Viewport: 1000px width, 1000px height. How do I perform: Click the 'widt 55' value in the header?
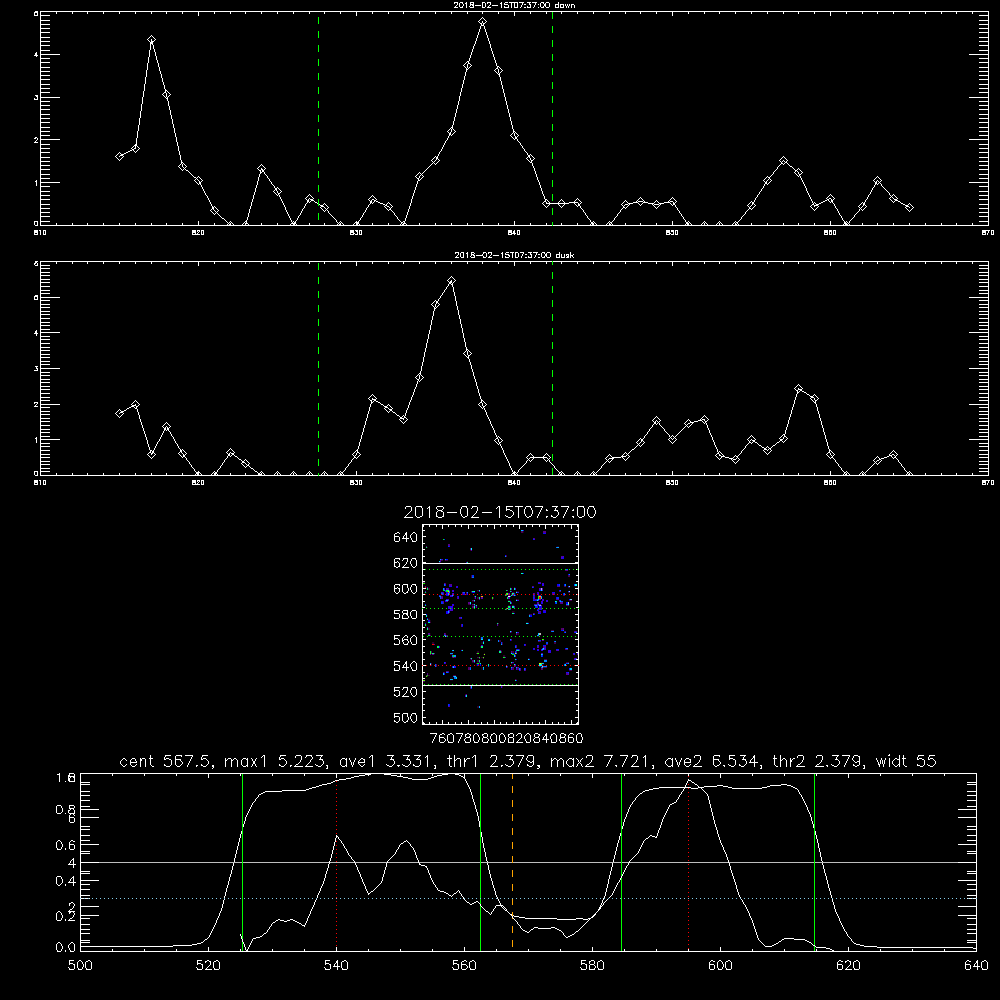pos(908,761)
